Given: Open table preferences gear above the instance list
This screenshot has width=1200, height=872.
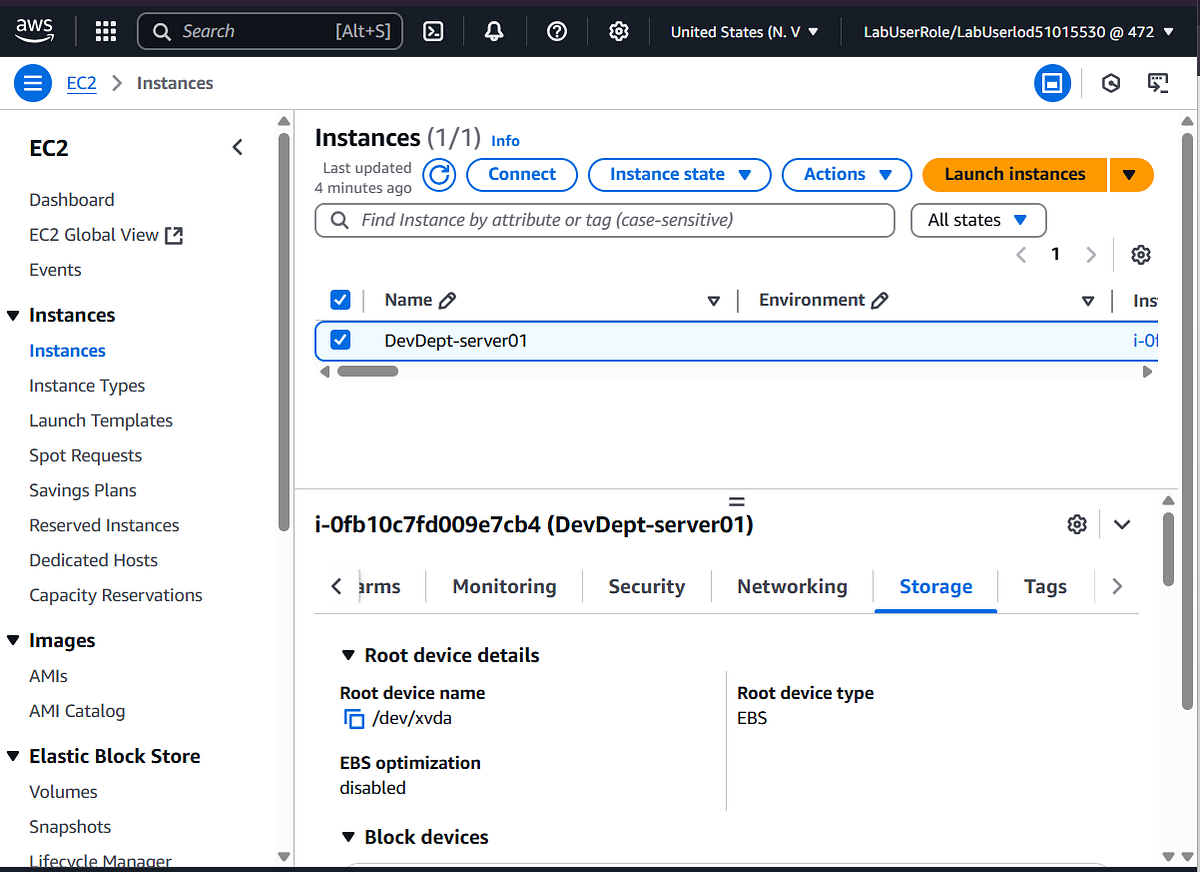Looking at the screenshot, I should click(1141, 255).
